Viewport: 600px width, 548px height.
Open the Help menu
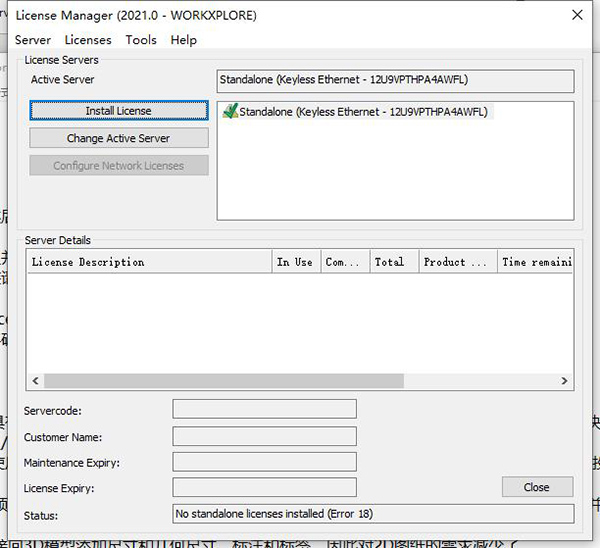point(184,40)
